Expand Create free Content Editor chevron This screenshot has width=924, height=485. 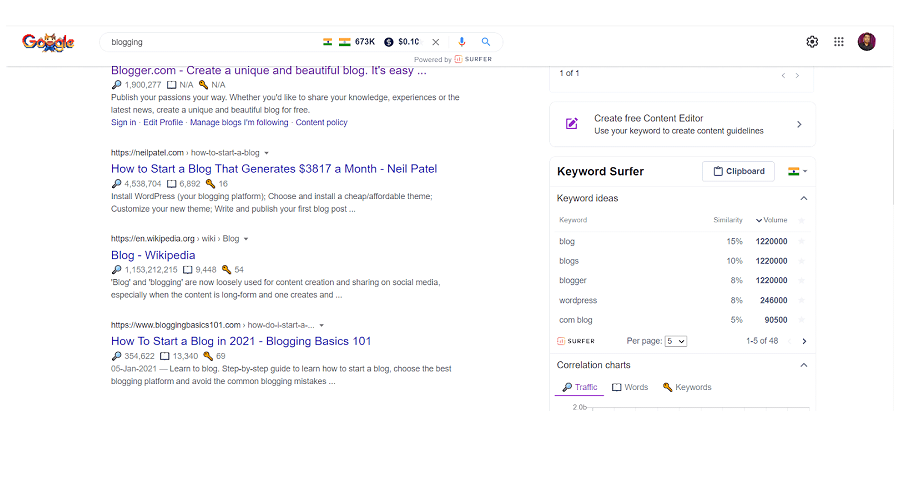coord(799,124)
